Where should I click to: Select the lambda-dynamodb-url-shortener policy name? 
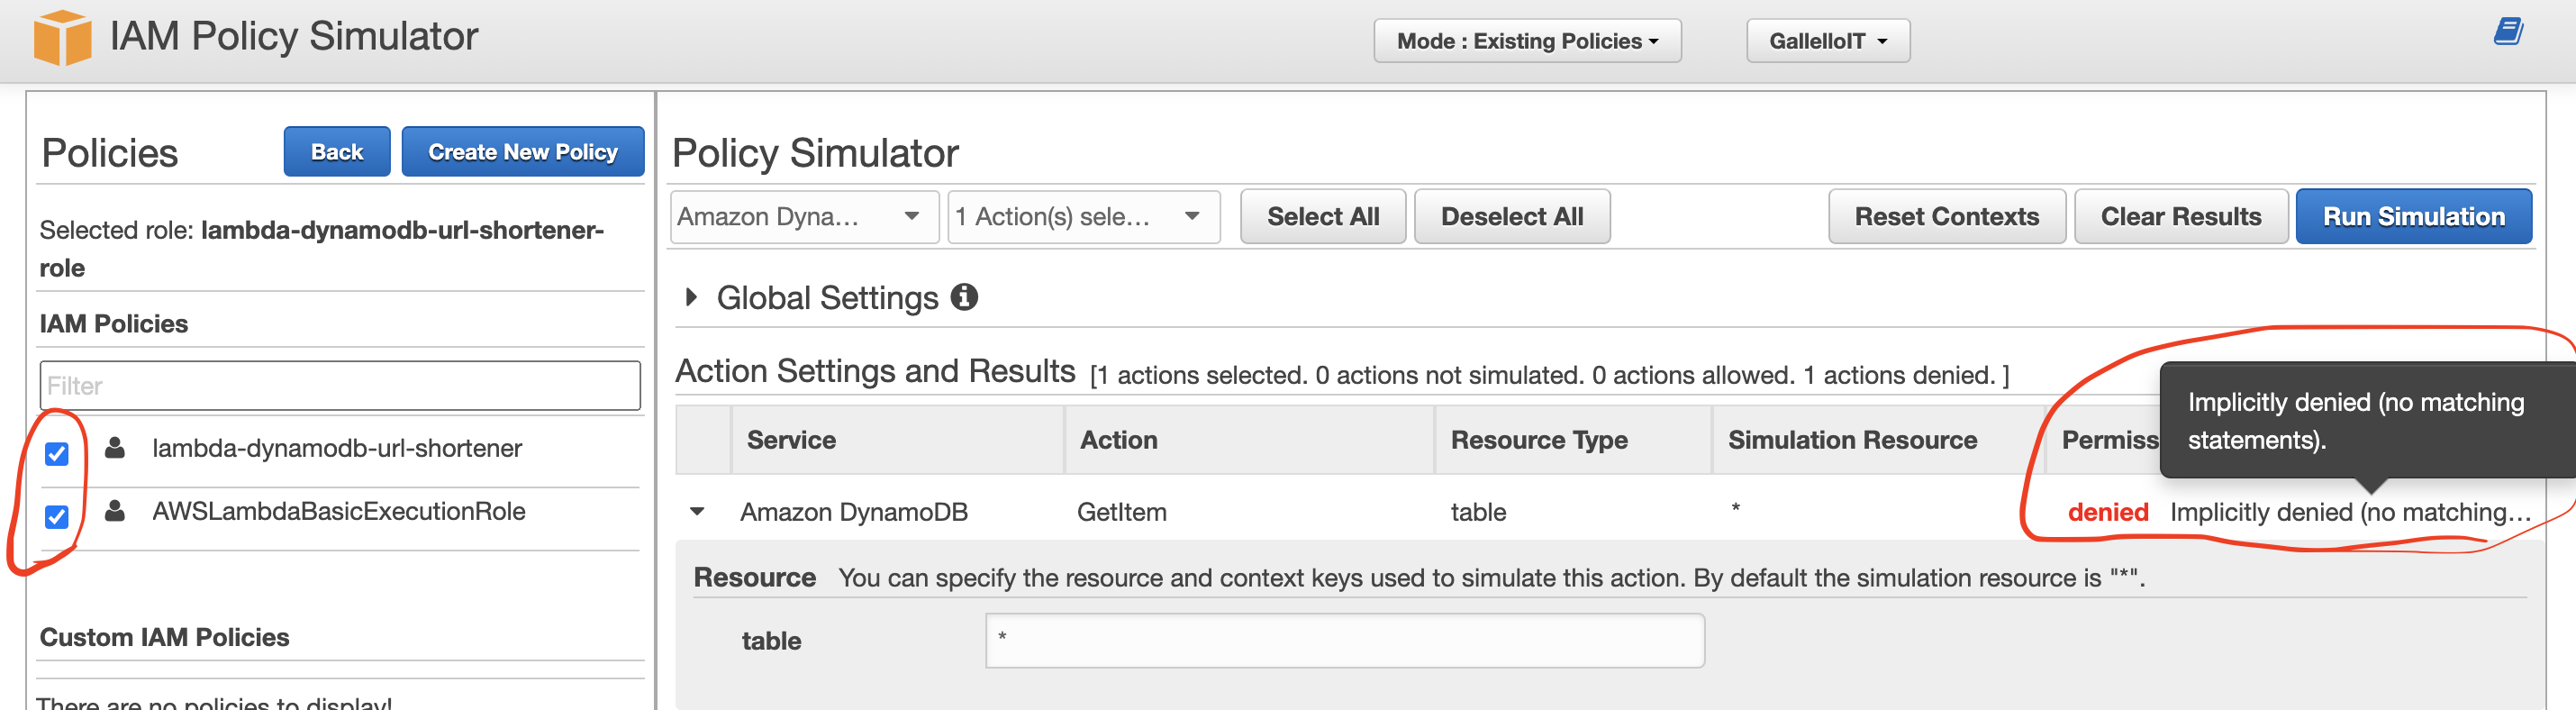[337, 448]
